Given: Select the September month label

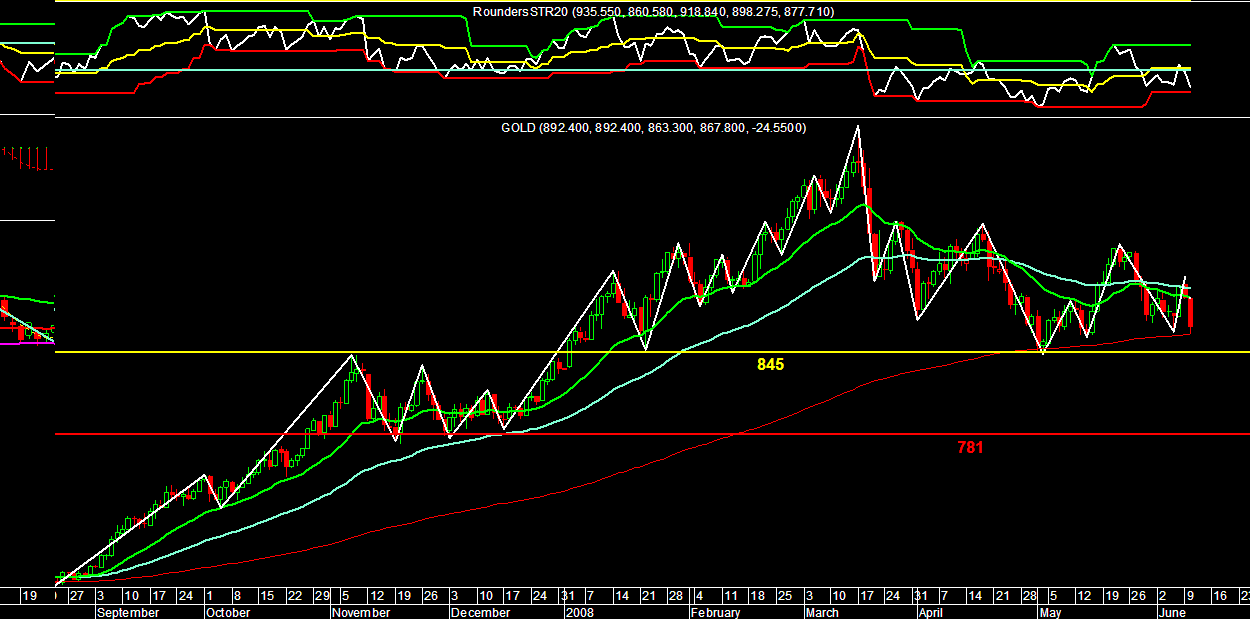Looking at the screenshot, I should click(127, 612).
